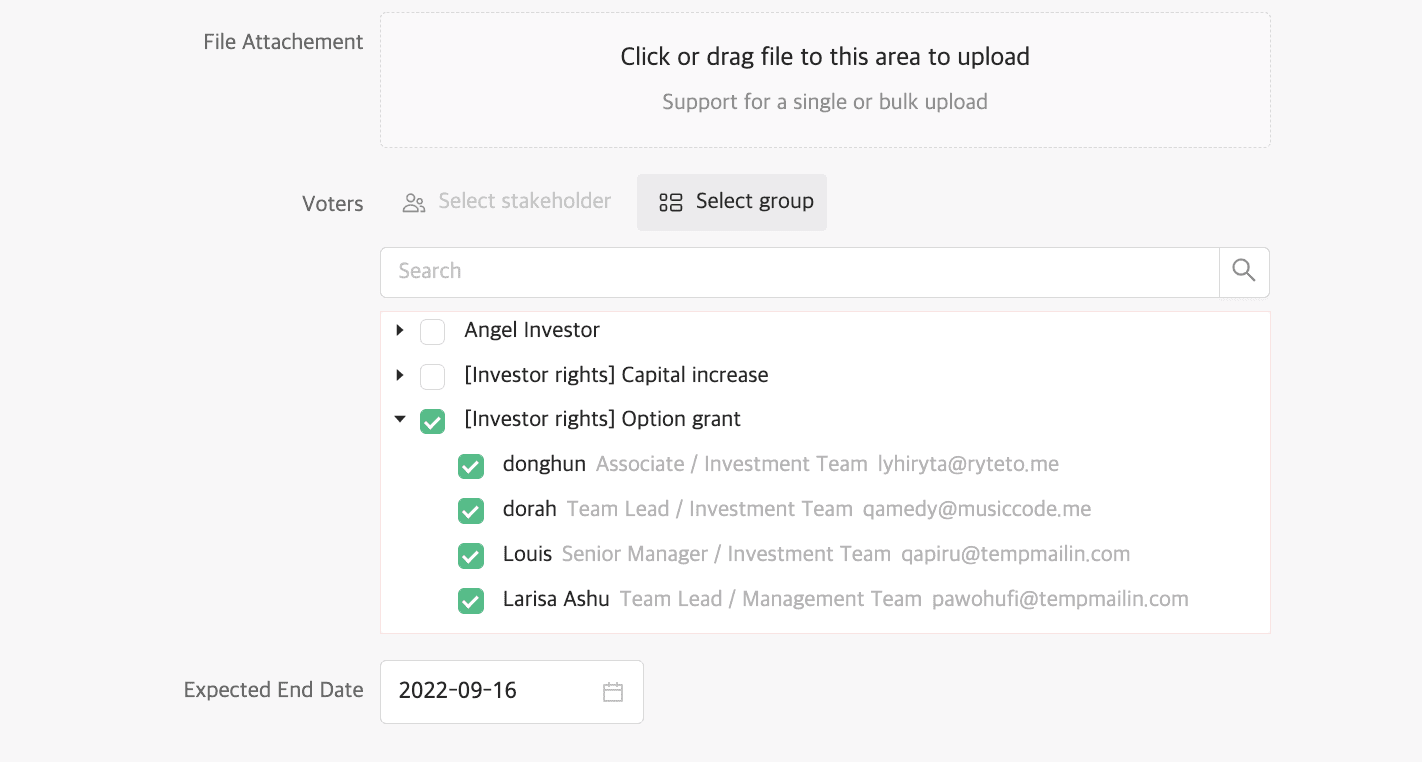Select the Angel Investor group label

pyautogui.click(x=532, y=330)
